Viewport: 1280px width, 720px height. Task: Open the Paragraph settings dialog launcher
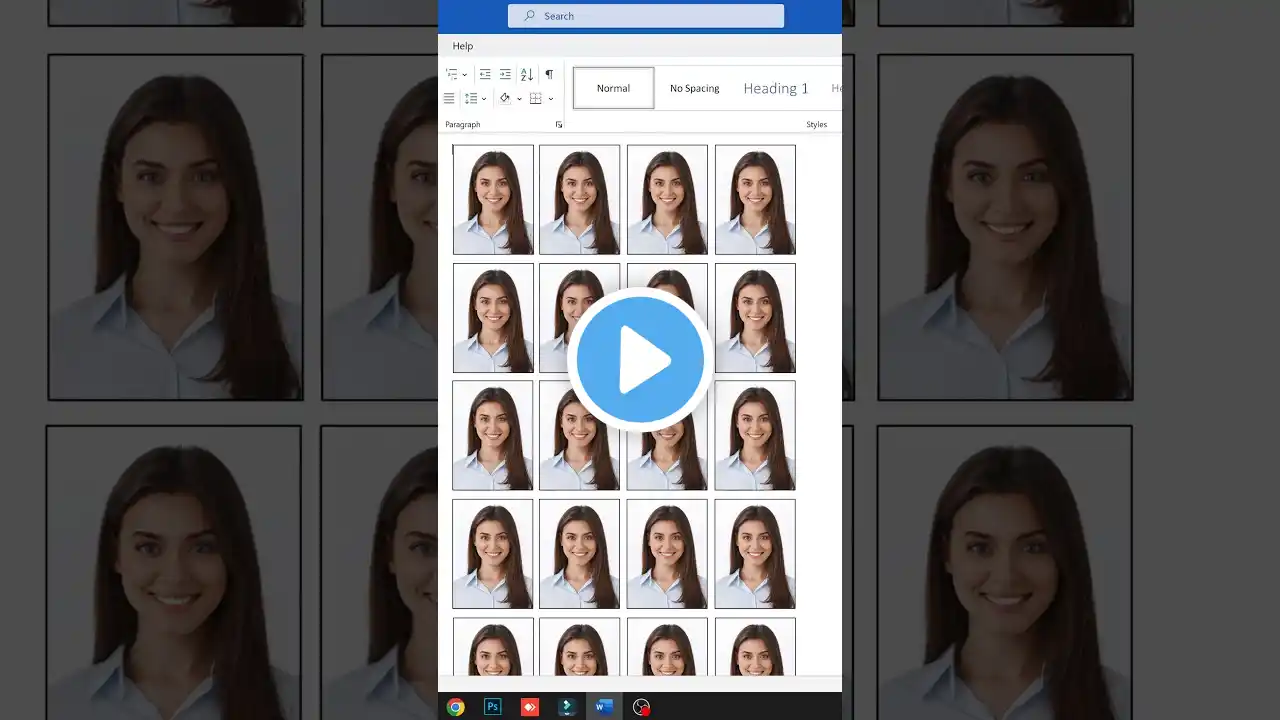558,125
